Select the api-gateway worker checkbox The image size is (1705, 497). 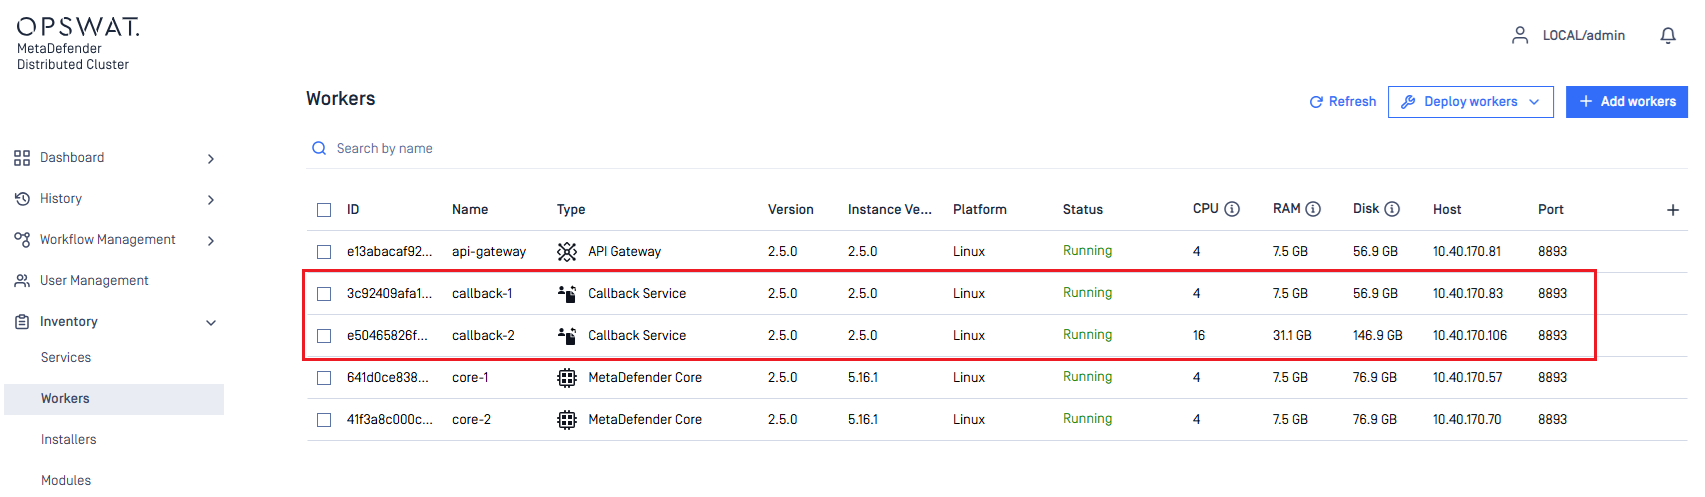(324, 252)
